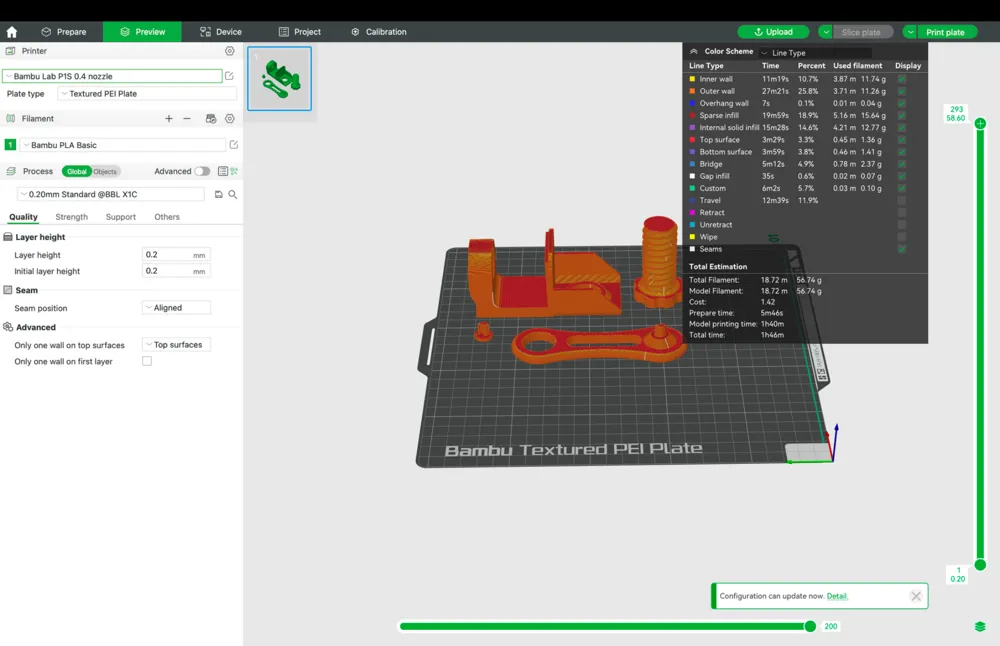Open the Detail link in the notification

click(x=837, y=596)
